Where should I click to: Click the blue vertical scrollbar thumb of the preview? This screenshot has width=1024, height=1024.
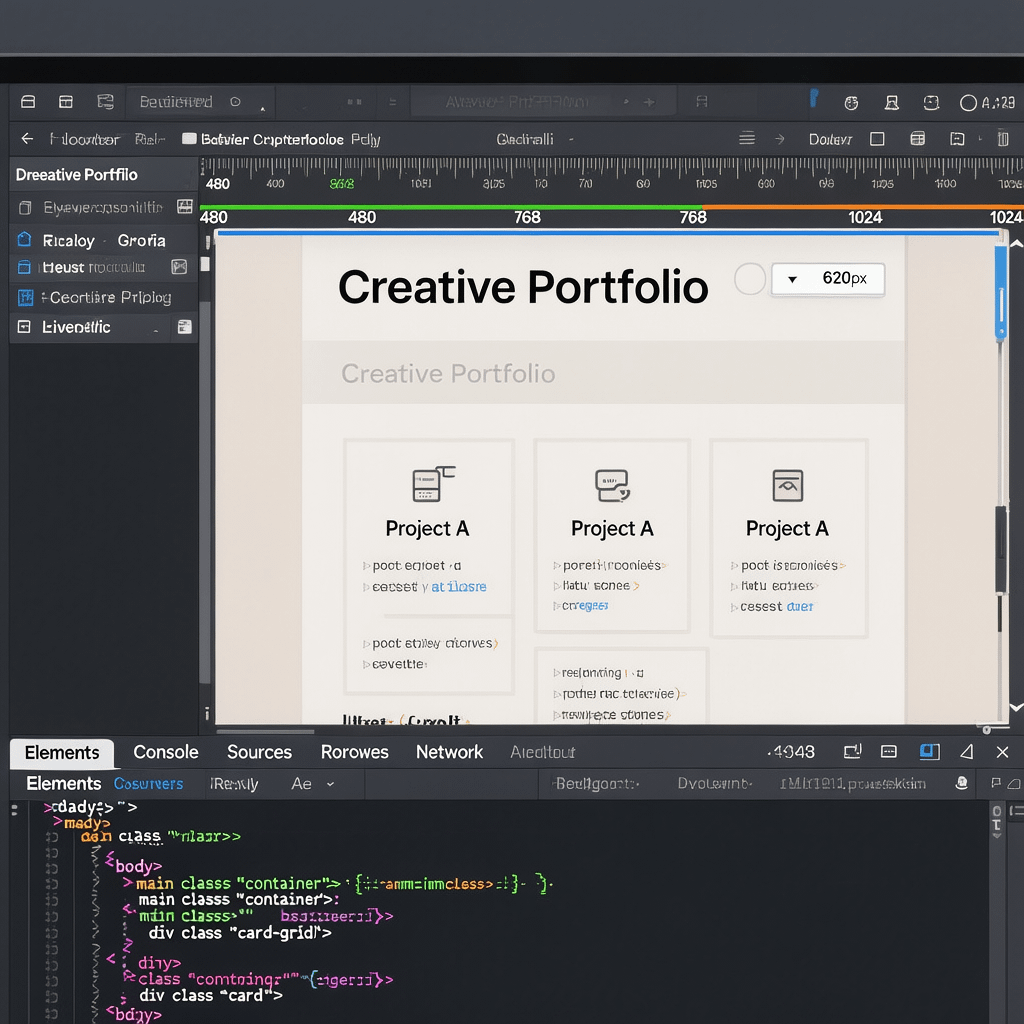[x=1000, y=295]
